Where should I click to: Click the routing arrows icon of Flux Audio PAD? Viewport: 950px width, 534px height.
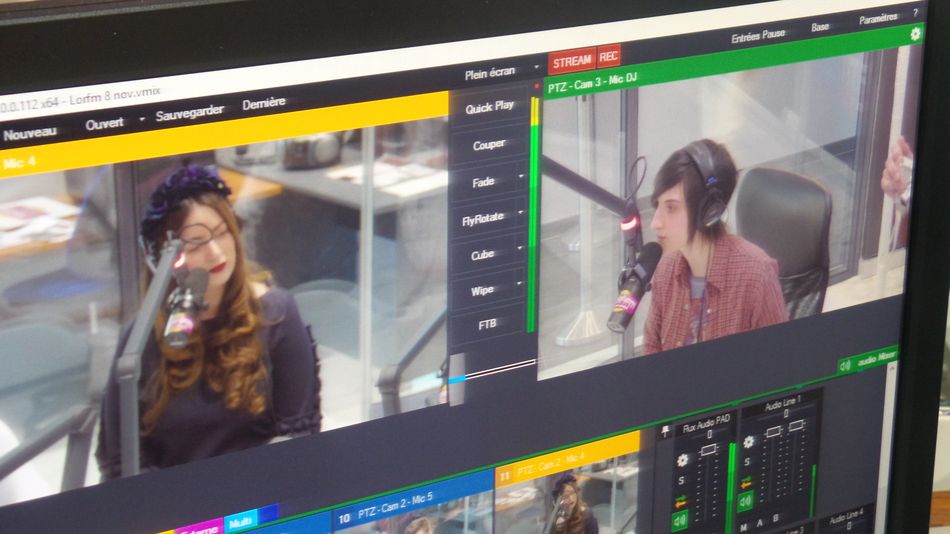(680, 501)
